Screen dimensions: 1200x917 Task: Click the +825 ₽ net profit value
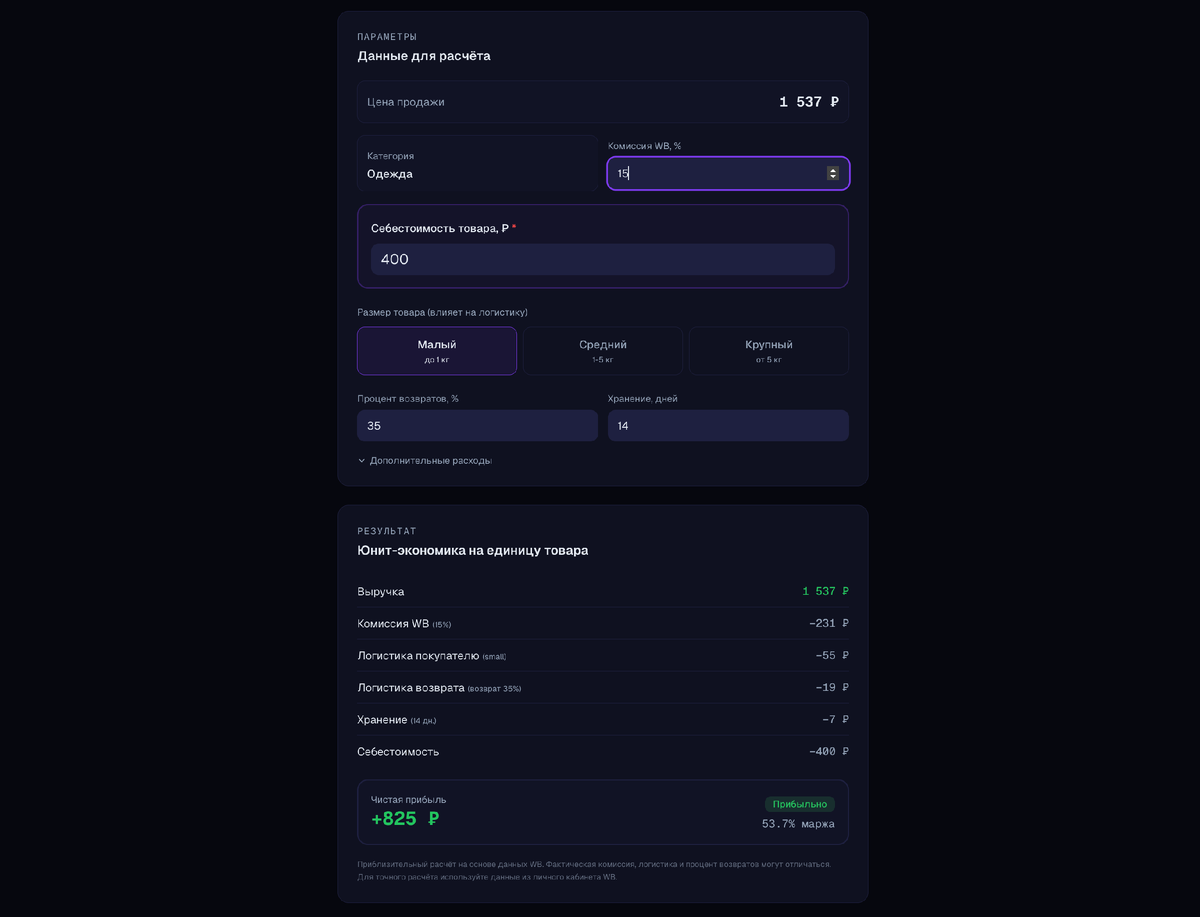click(x=405, y=819)
